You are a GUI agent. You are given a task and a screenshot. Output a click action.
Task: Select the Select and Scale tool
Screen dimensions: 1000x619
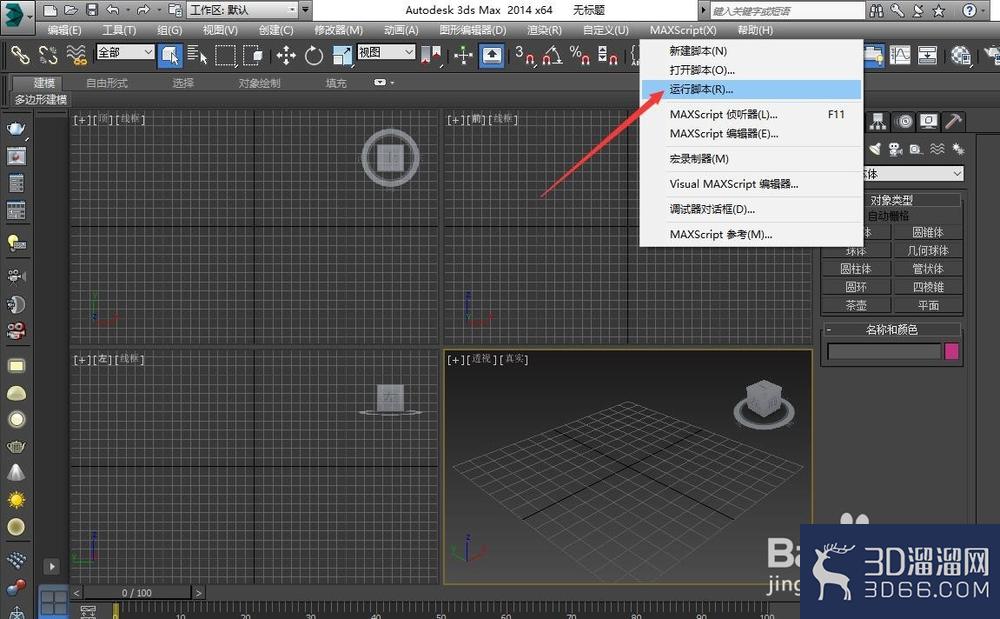342,55
